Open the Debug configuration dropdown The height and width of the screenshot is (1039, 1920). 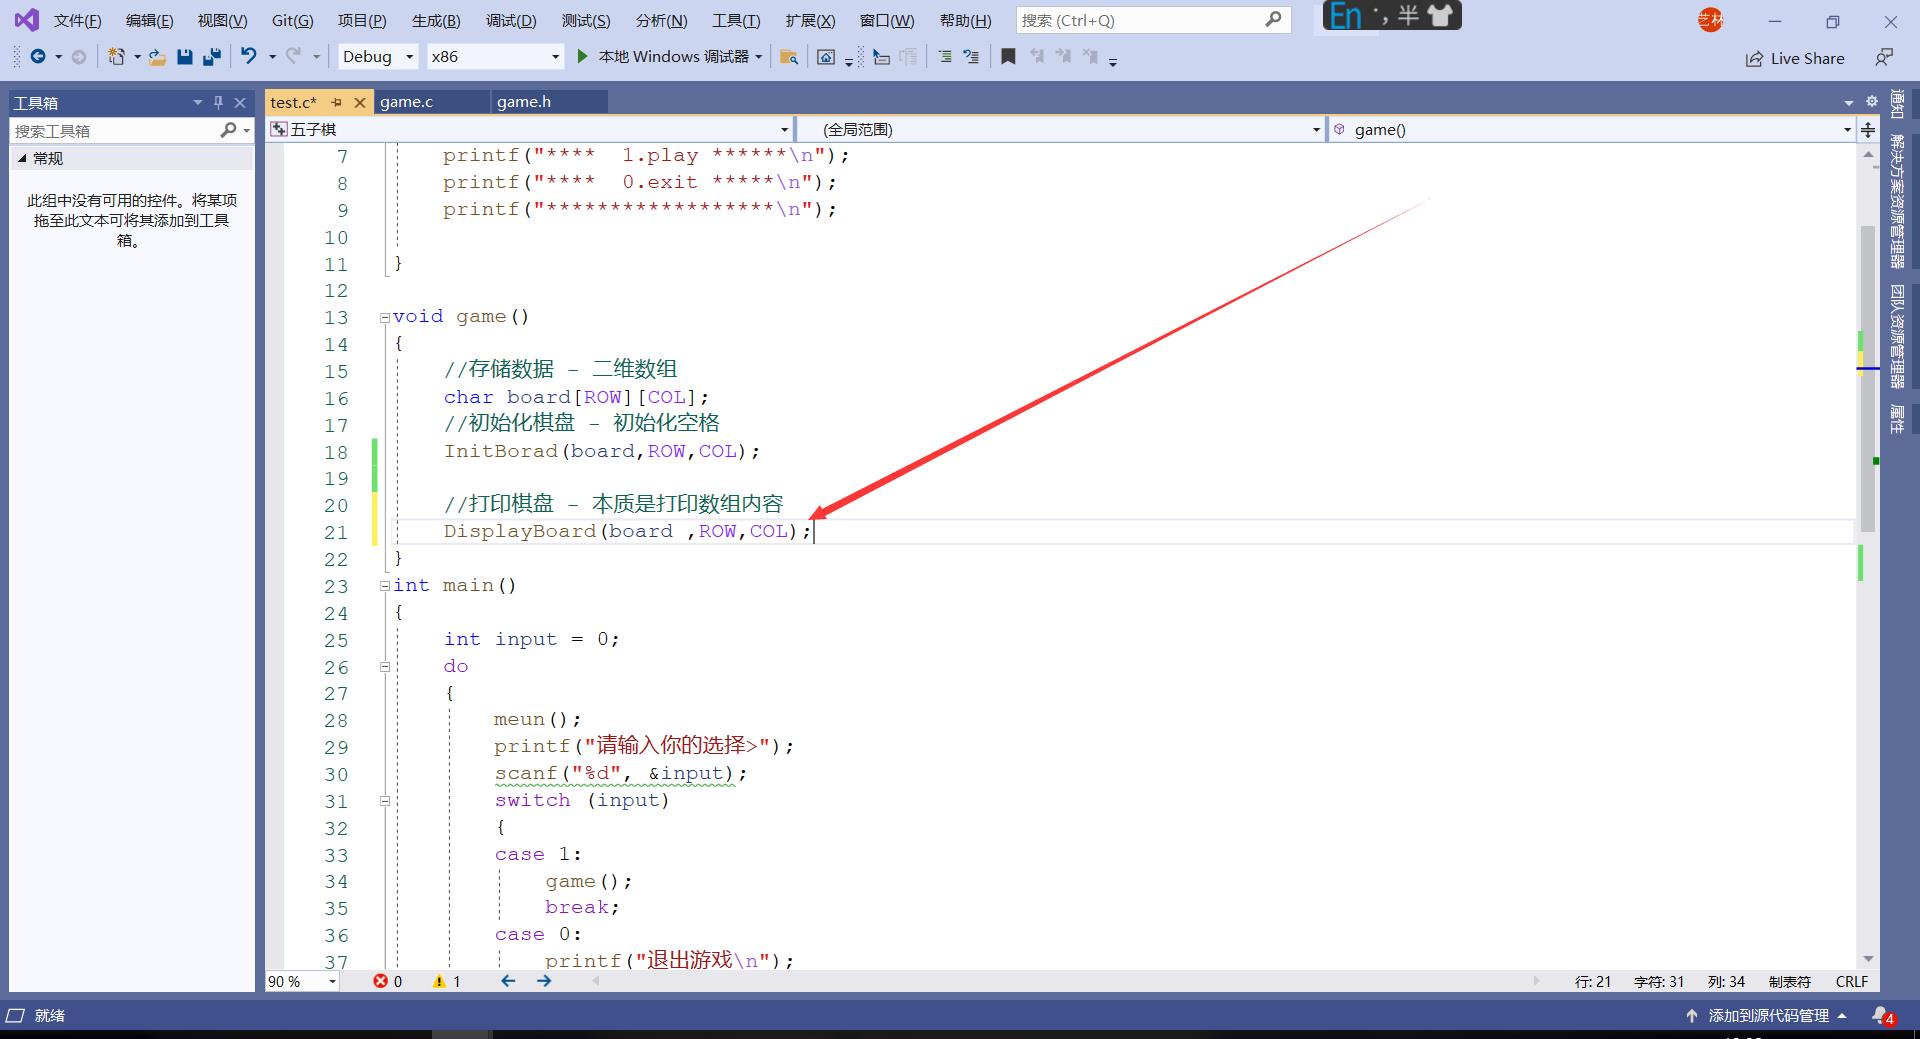pyautogui.click(x=378, y=57)
